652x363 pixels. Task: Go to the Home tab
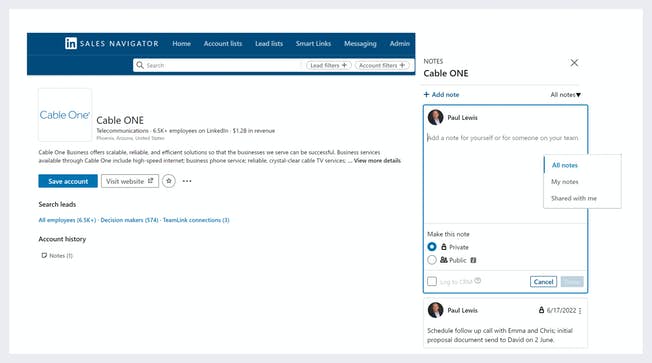pos(181,44)
